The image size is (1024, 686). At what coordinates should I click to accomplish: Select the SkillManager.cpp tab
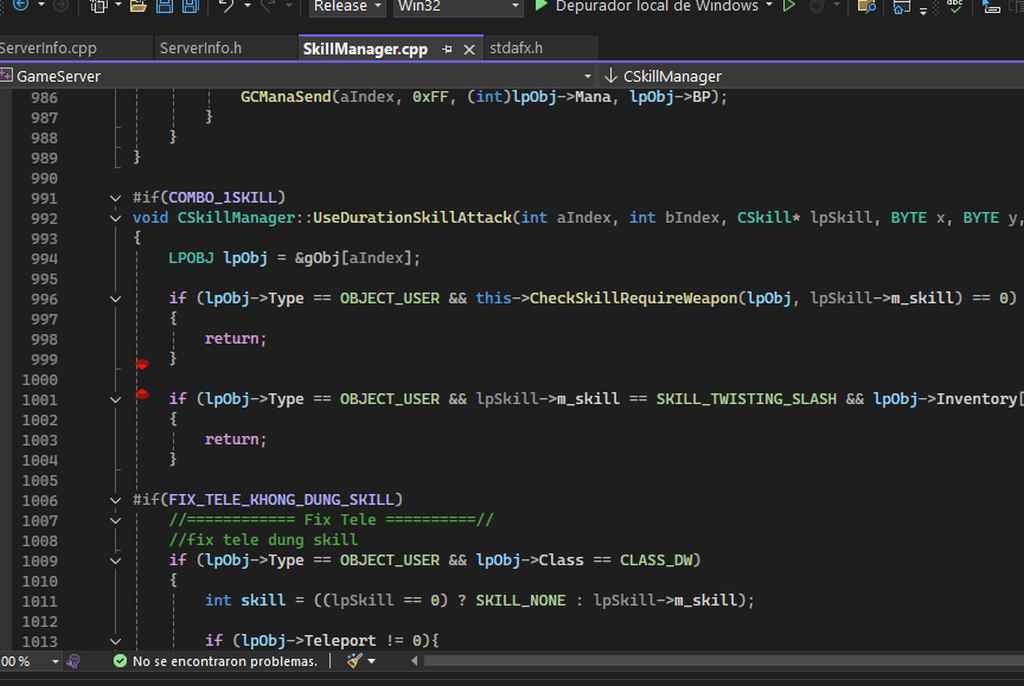pyautogui.click(x=365, y=49)
